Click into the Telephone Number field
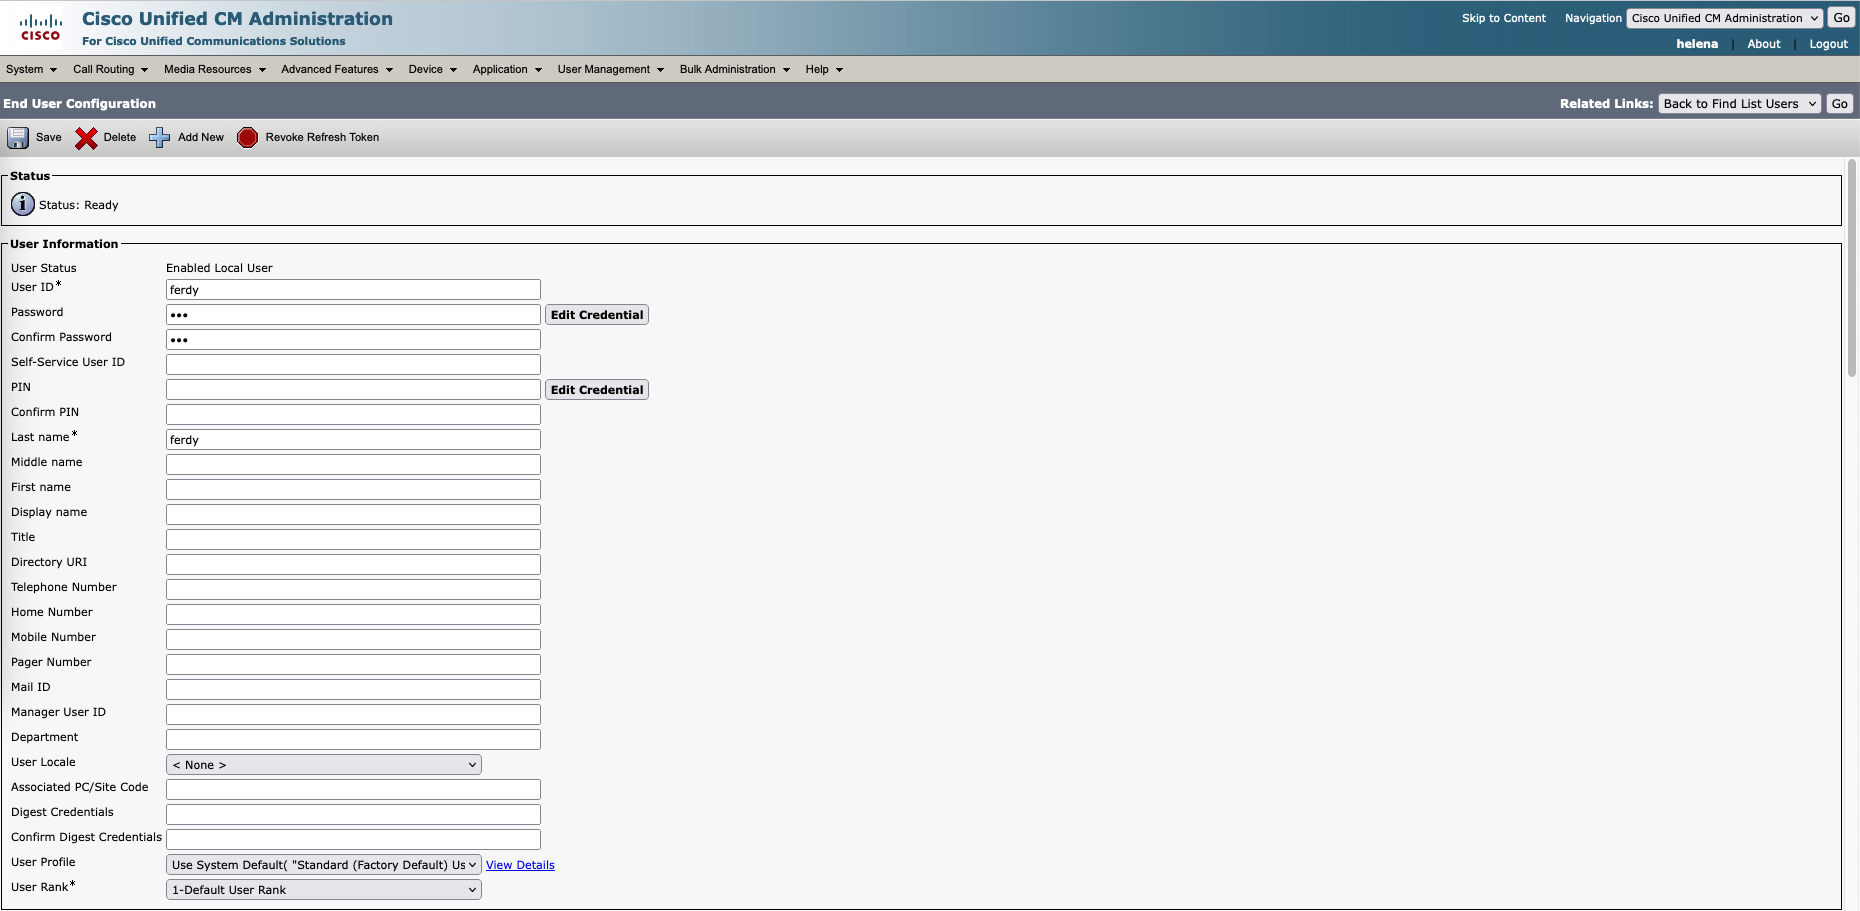 [x=353, y=589]
